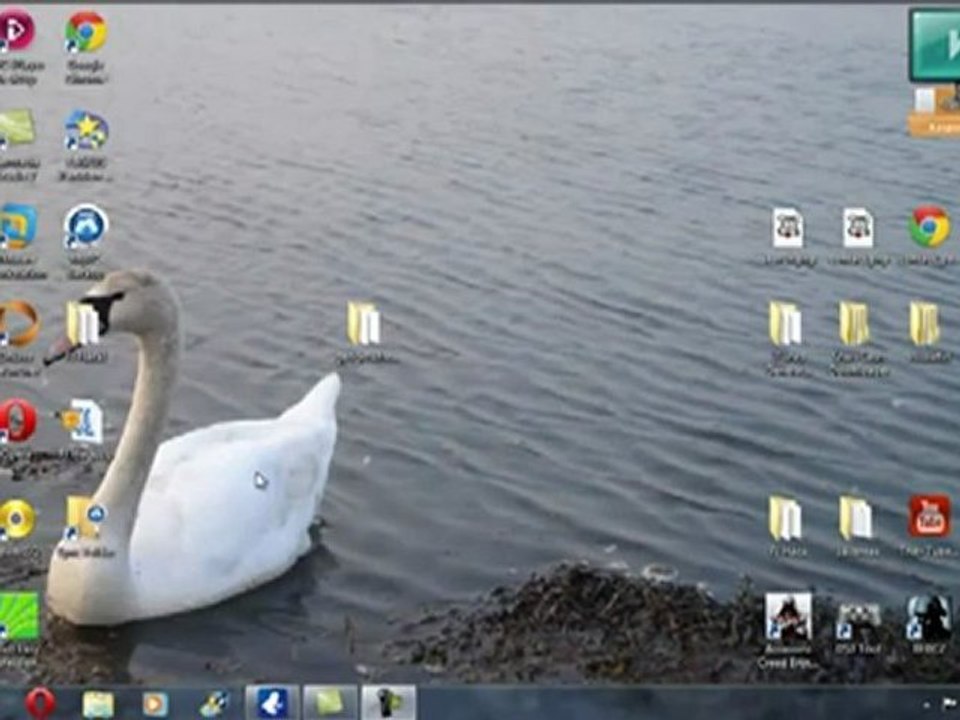Open the Action Center flag in the tray

950,703
